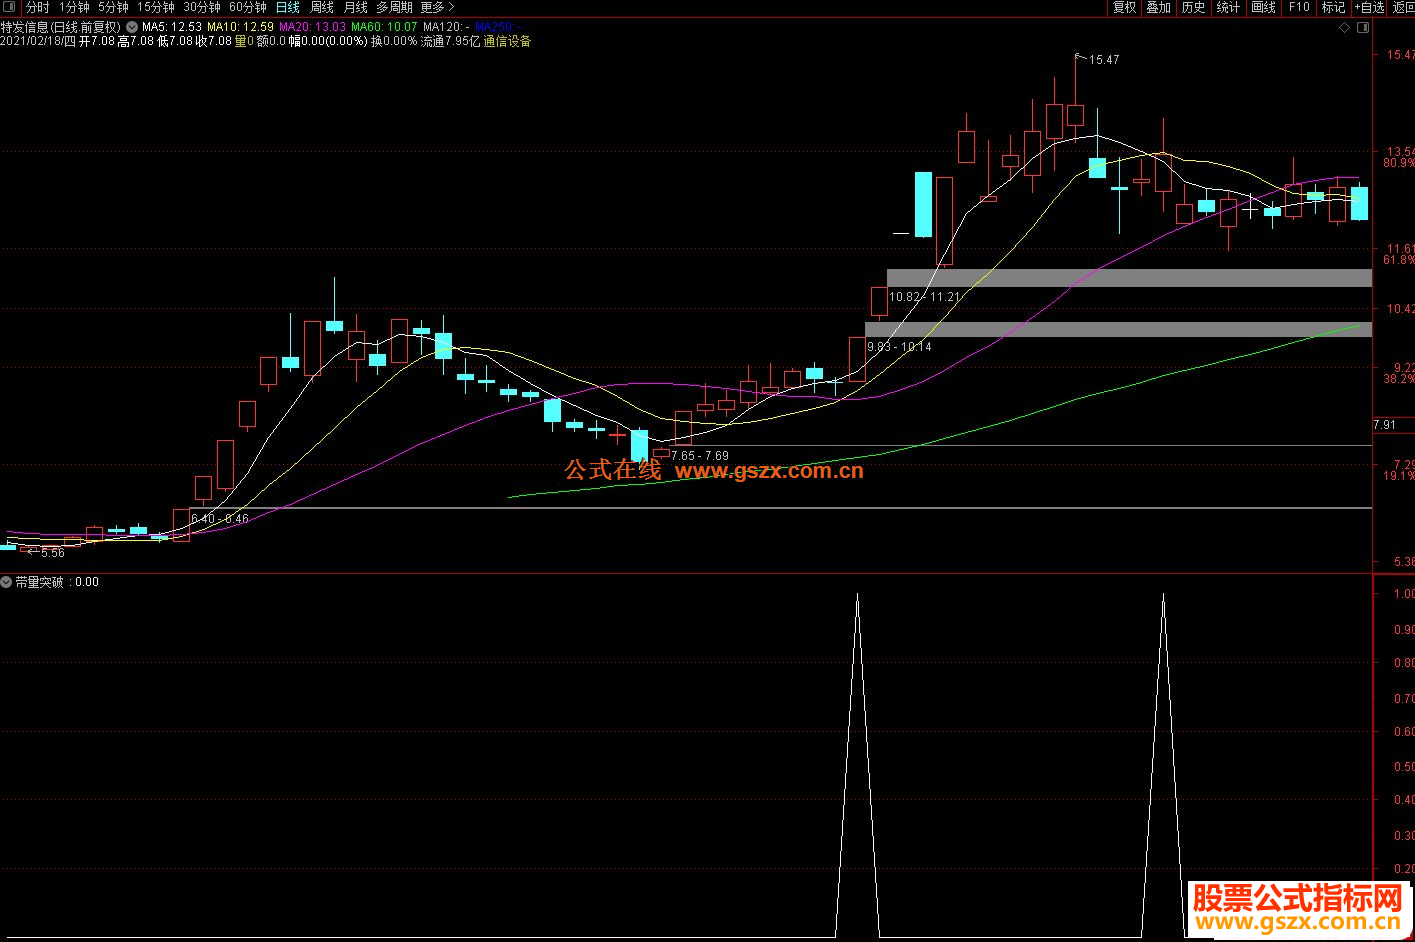Viewport: 1415px width, 942px height.
Task: Click the 15.47 high price marker
Action: click(1104, 60)
